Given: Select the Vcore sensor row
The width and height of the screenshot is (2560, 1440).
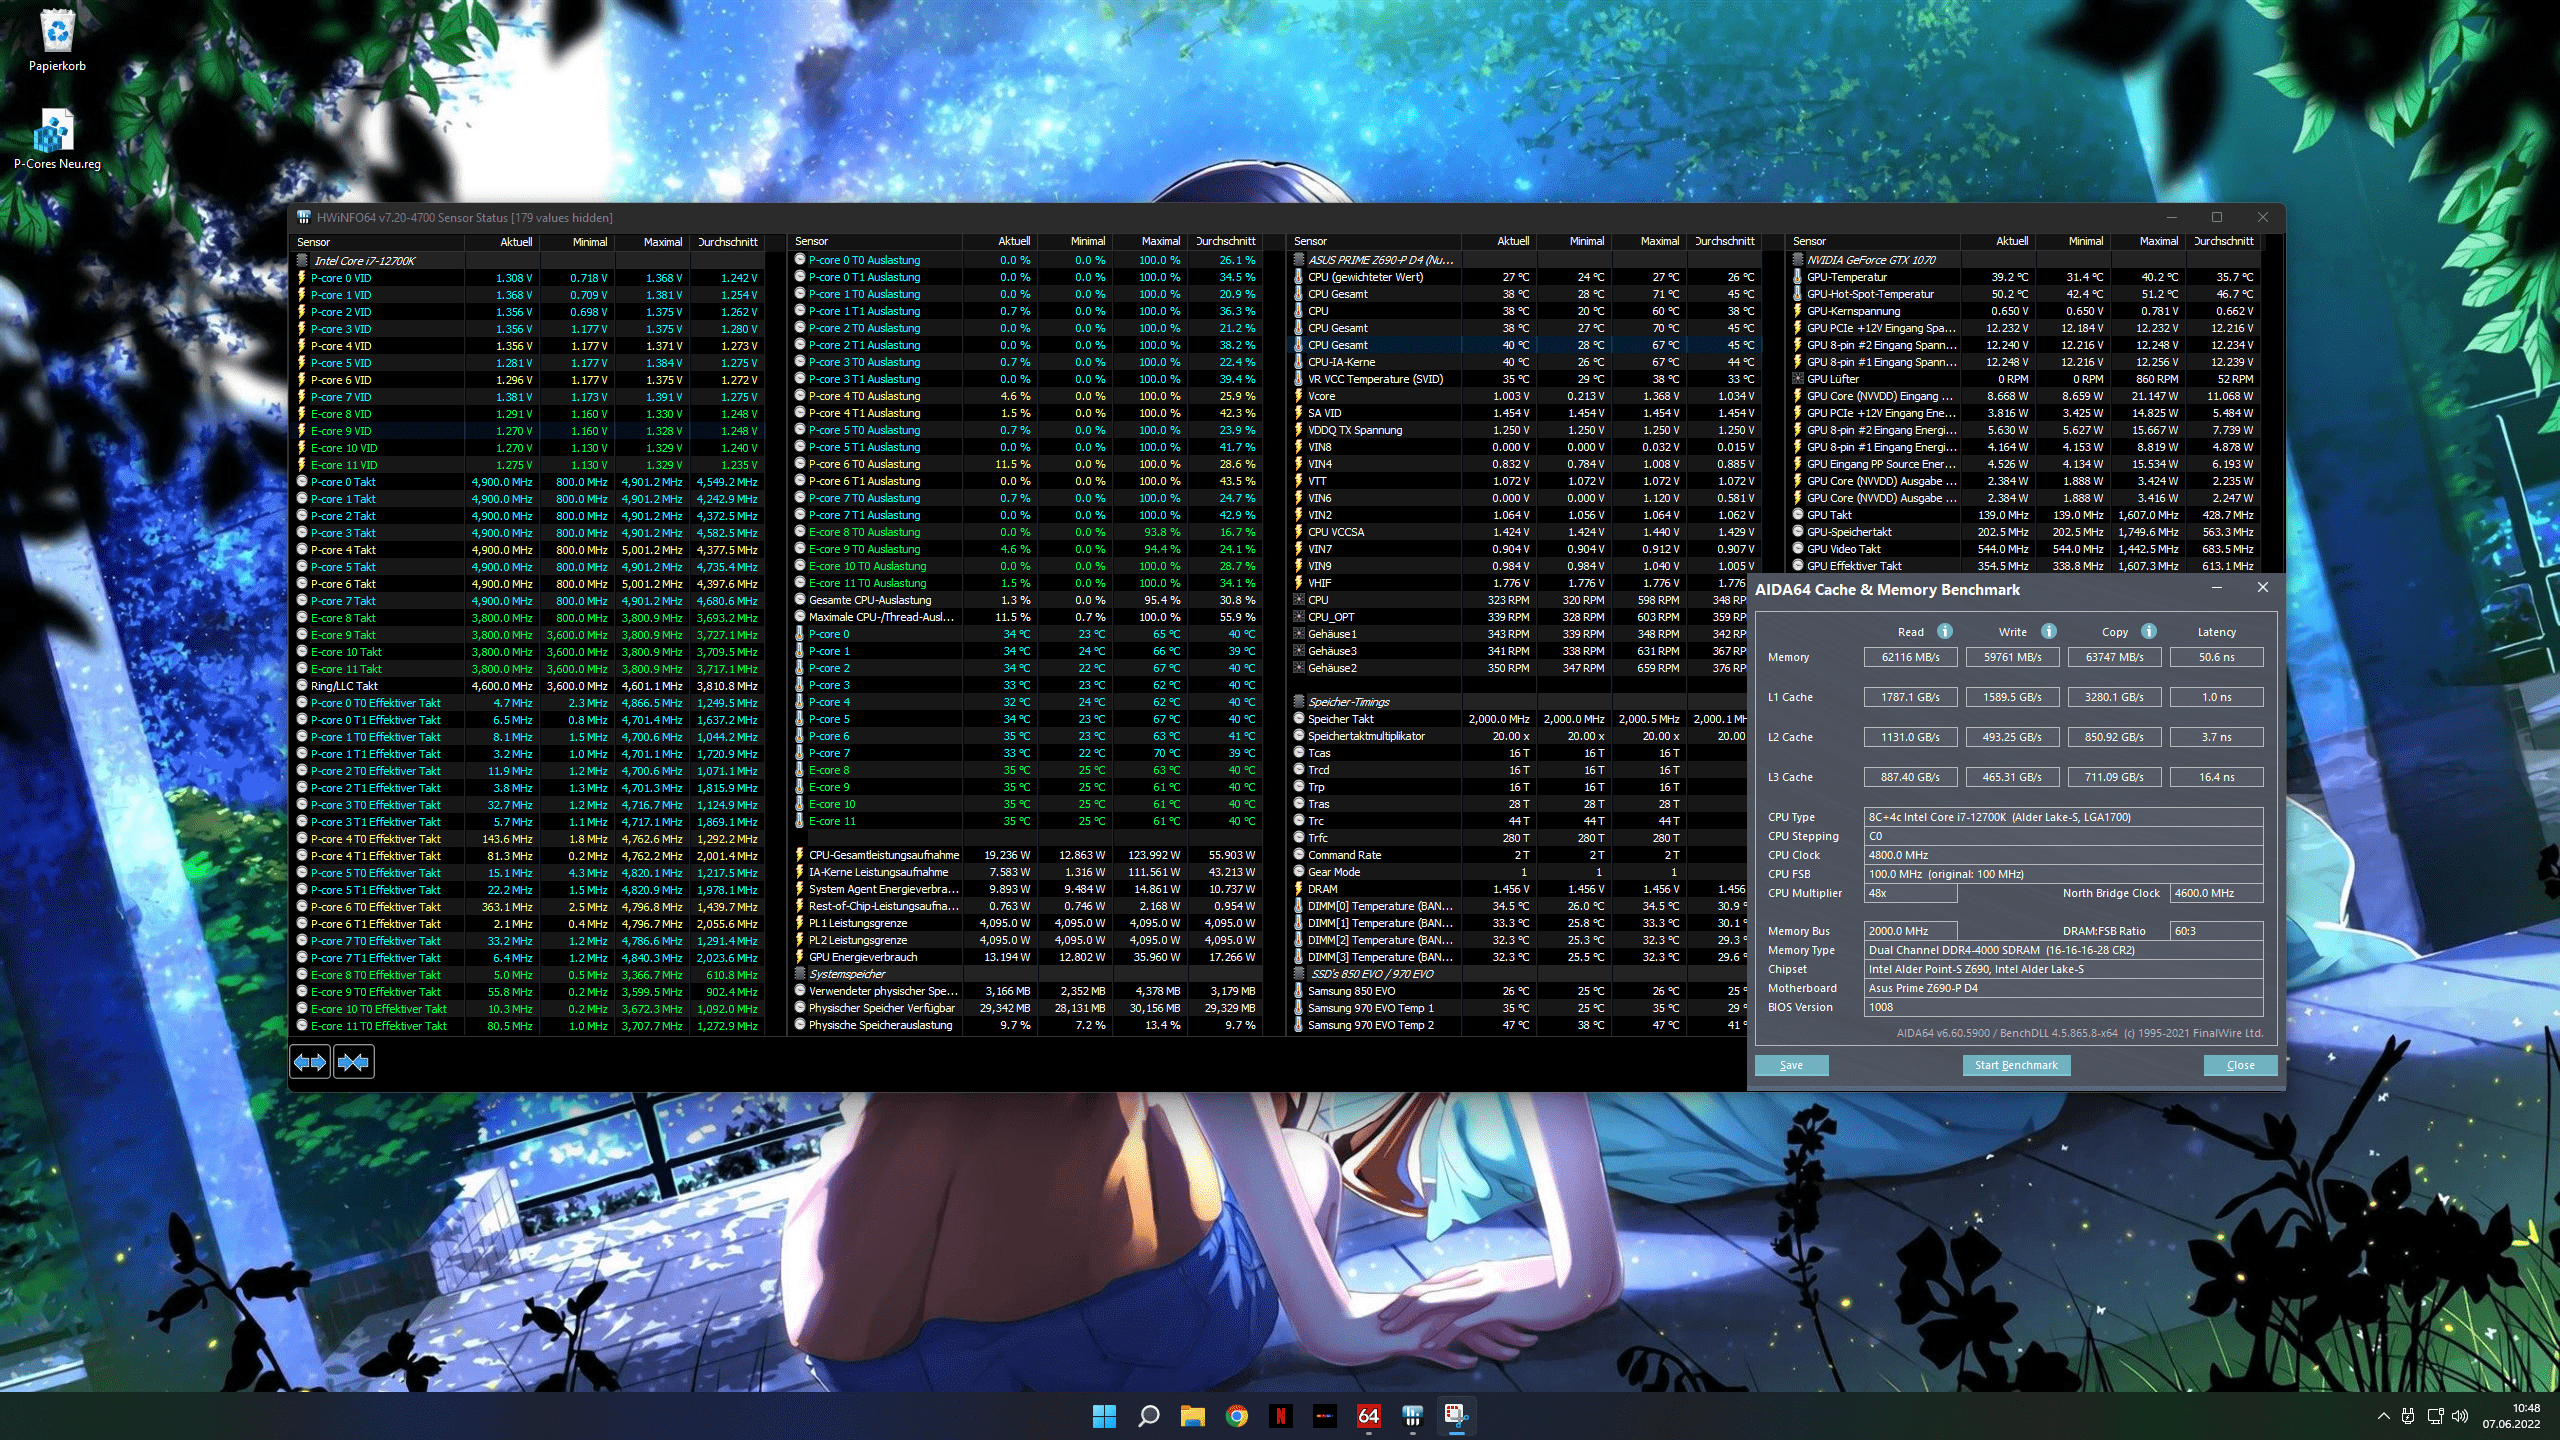Looking at the screenshot, I should click(1525, 396).
